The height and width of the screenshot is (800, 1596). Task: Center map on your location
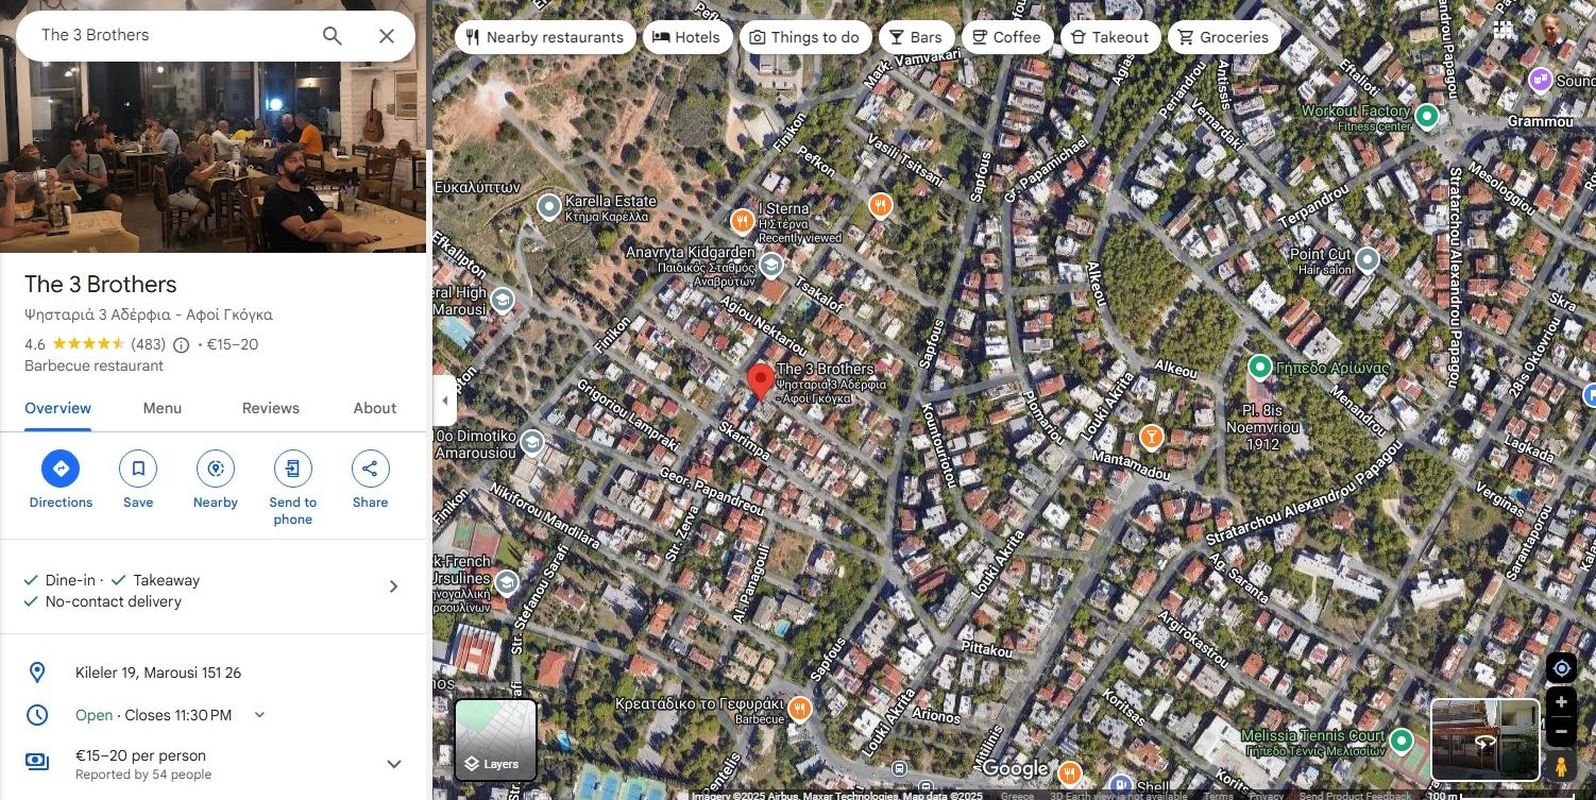point(1561,667)
